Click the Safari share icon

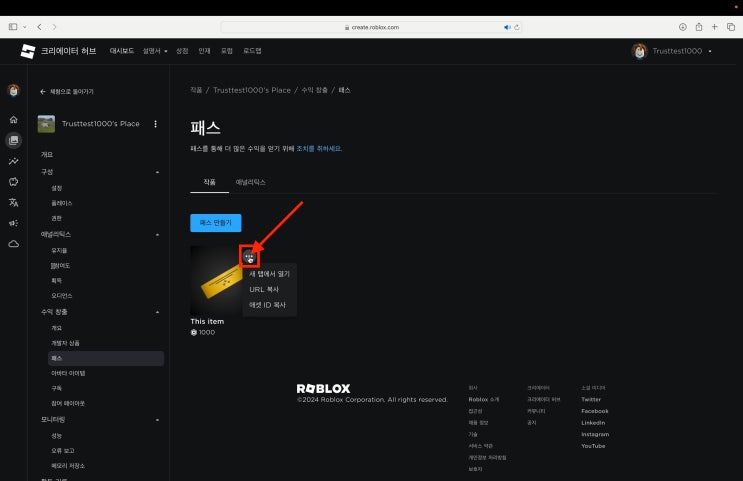click(x=699, y=27)
